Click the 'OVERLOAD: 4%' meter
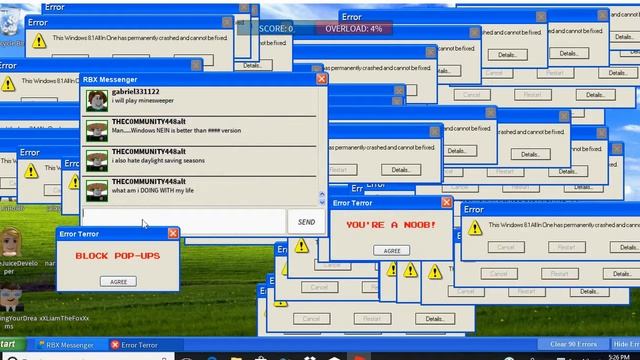The height and width of the screenshot is (360, 640). pos(354,29)
